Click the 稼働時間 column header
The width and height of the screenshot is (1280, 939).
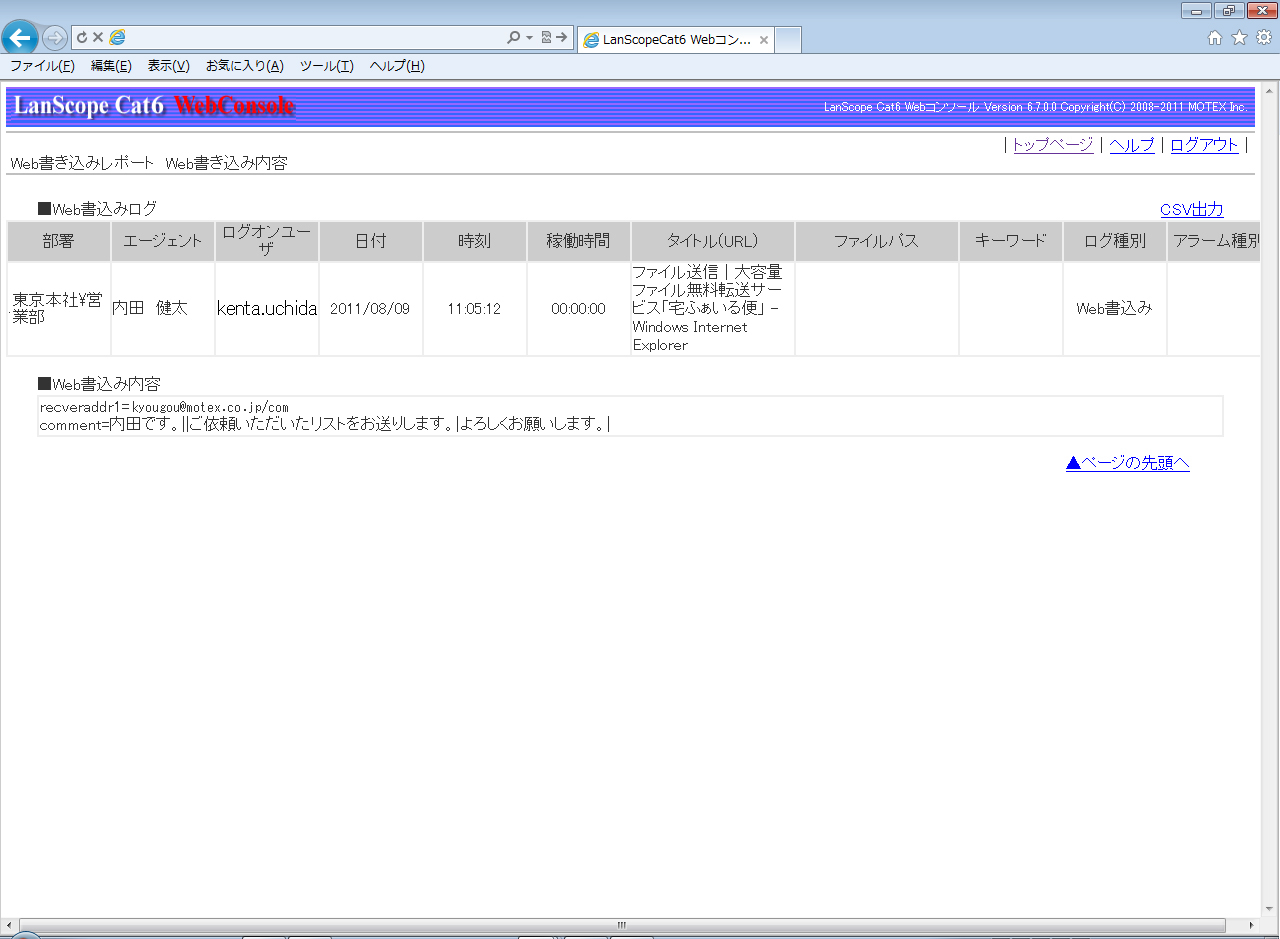click(579, 241)
